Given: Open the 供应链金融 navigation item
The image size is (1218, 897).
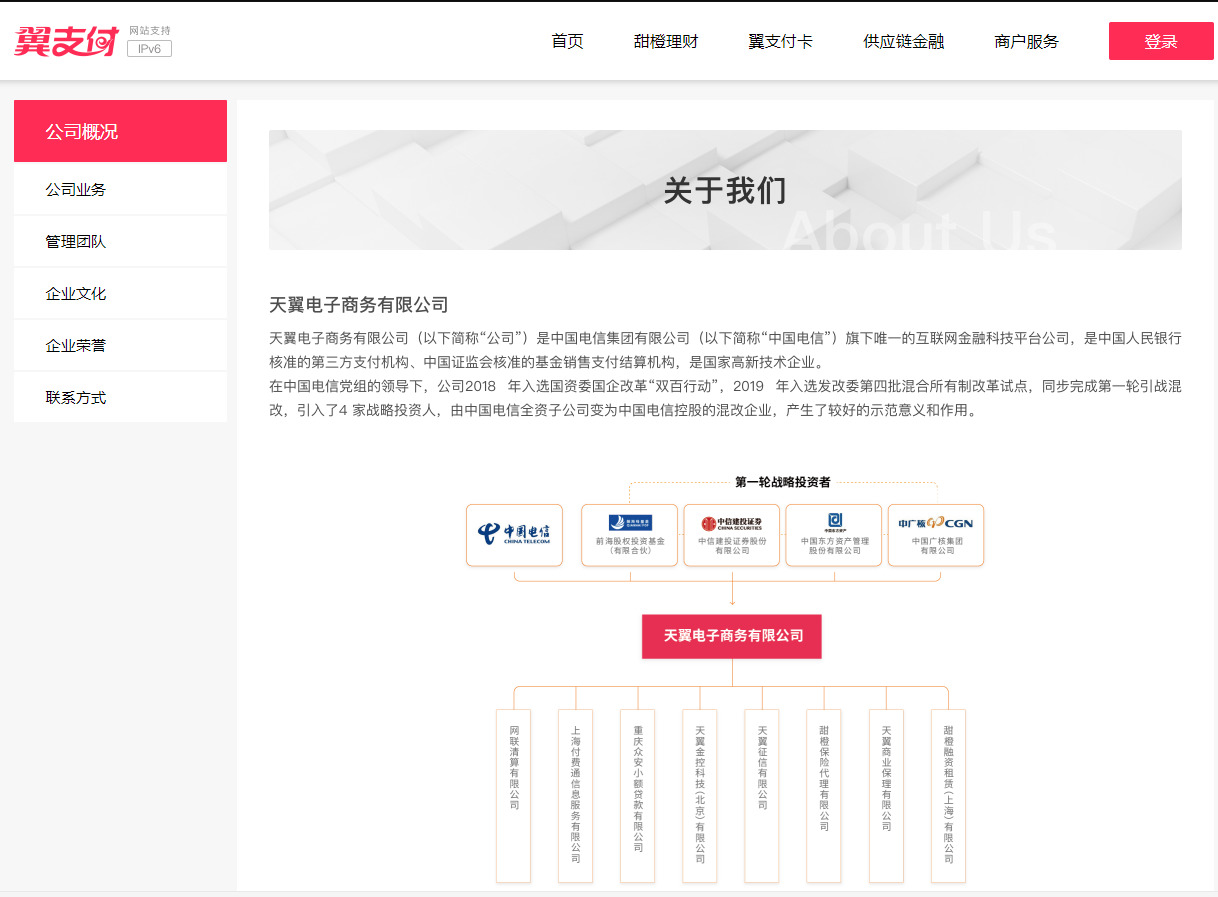Looking at the screenshot, I should (x=904, y=41).
